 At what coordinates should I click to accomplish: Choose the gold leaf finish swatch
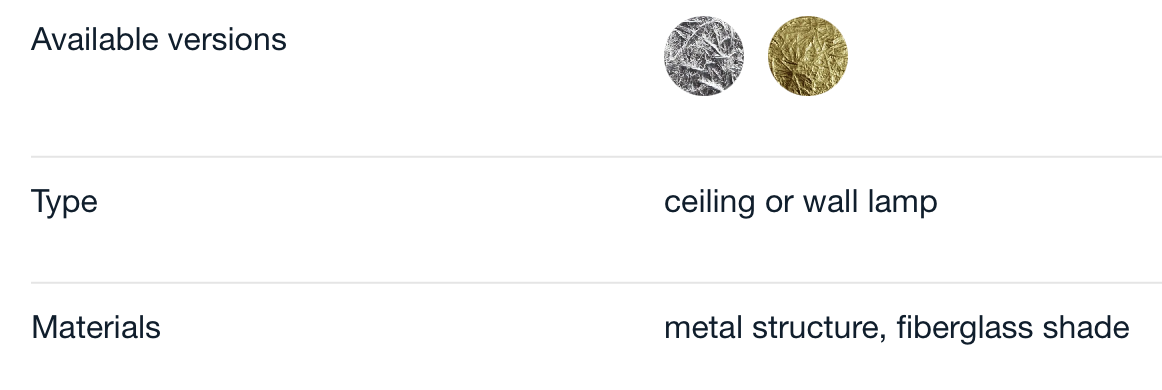click(x=808, y=56)
